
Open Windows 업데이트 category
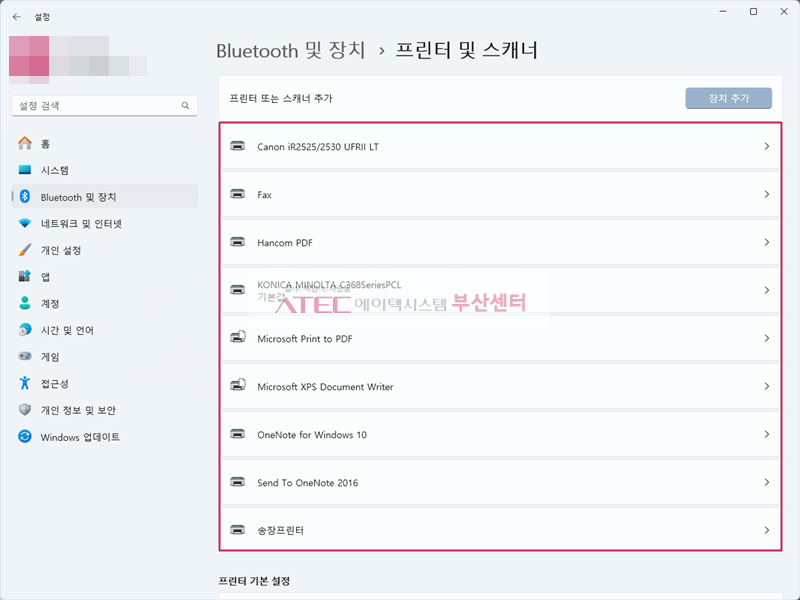(105, 437)
